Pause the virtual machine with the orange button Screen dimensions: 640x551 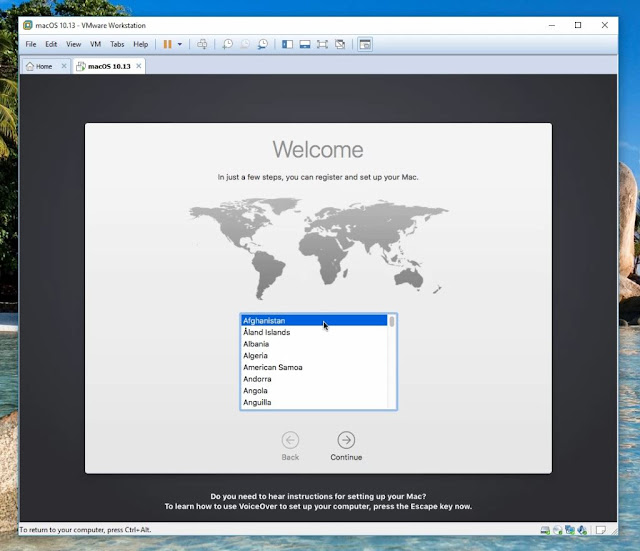click(167, 44)
